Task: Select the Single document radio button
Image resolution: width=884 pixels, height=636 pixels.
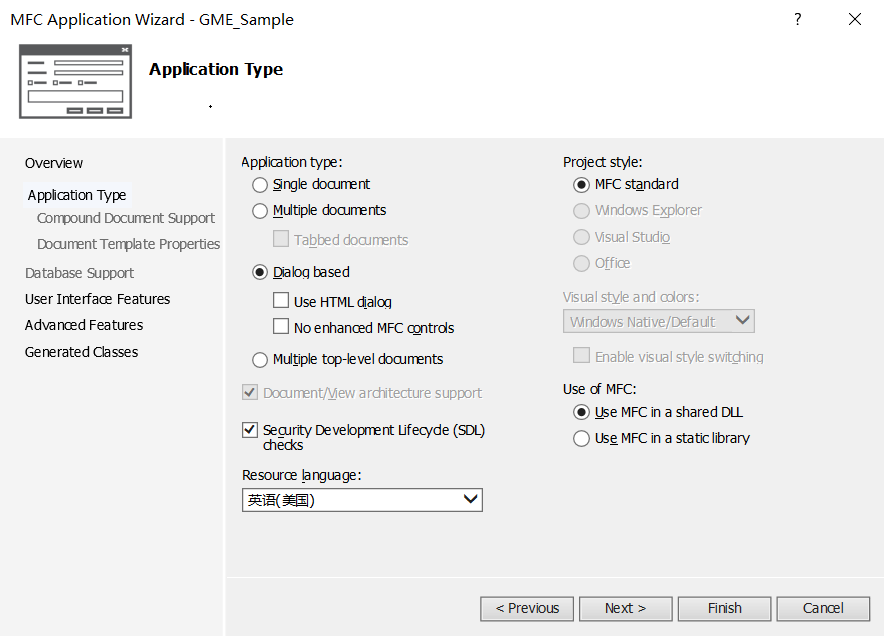Action: tap(260, 185)
